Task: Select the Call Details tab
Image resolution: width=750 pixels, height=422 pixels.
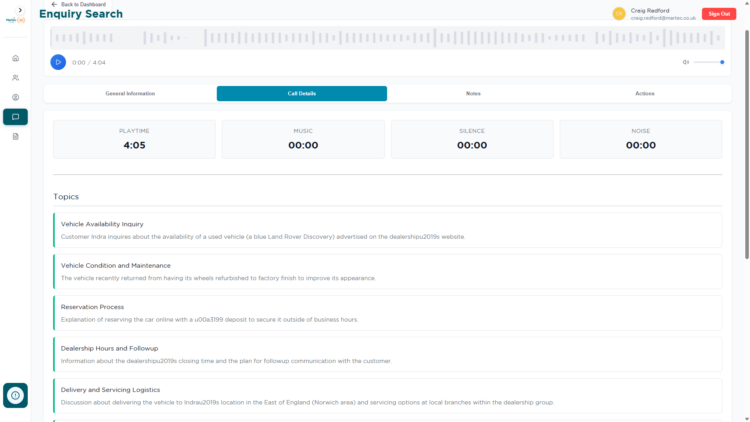Action: (x=301, y=93)
